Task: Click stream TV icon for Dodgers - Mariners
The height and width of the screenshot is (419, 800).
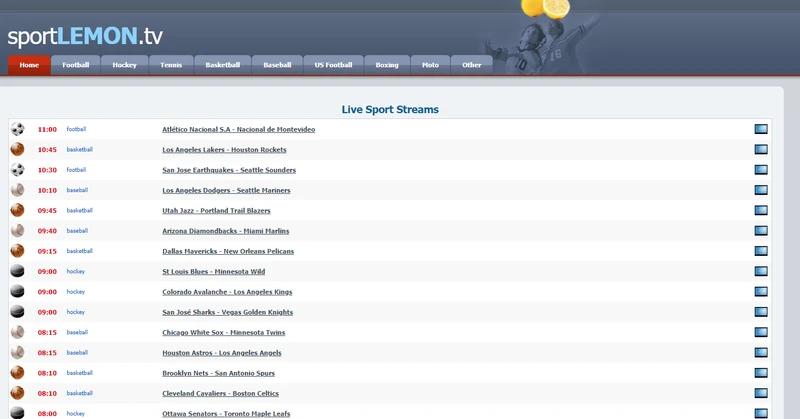Action: click(761, 190)
